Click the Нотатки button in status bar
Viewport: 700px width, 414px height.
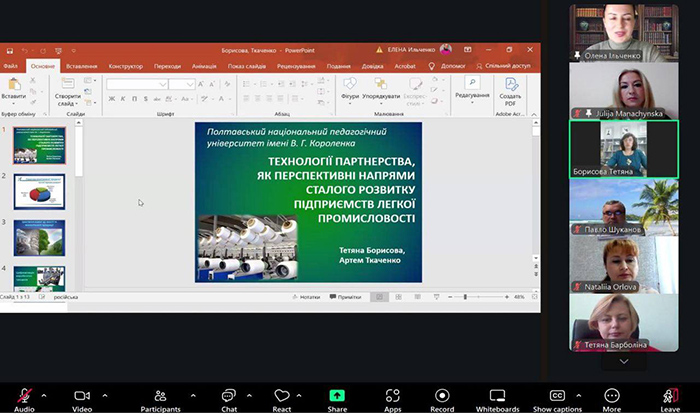click(x=306, y=297)
